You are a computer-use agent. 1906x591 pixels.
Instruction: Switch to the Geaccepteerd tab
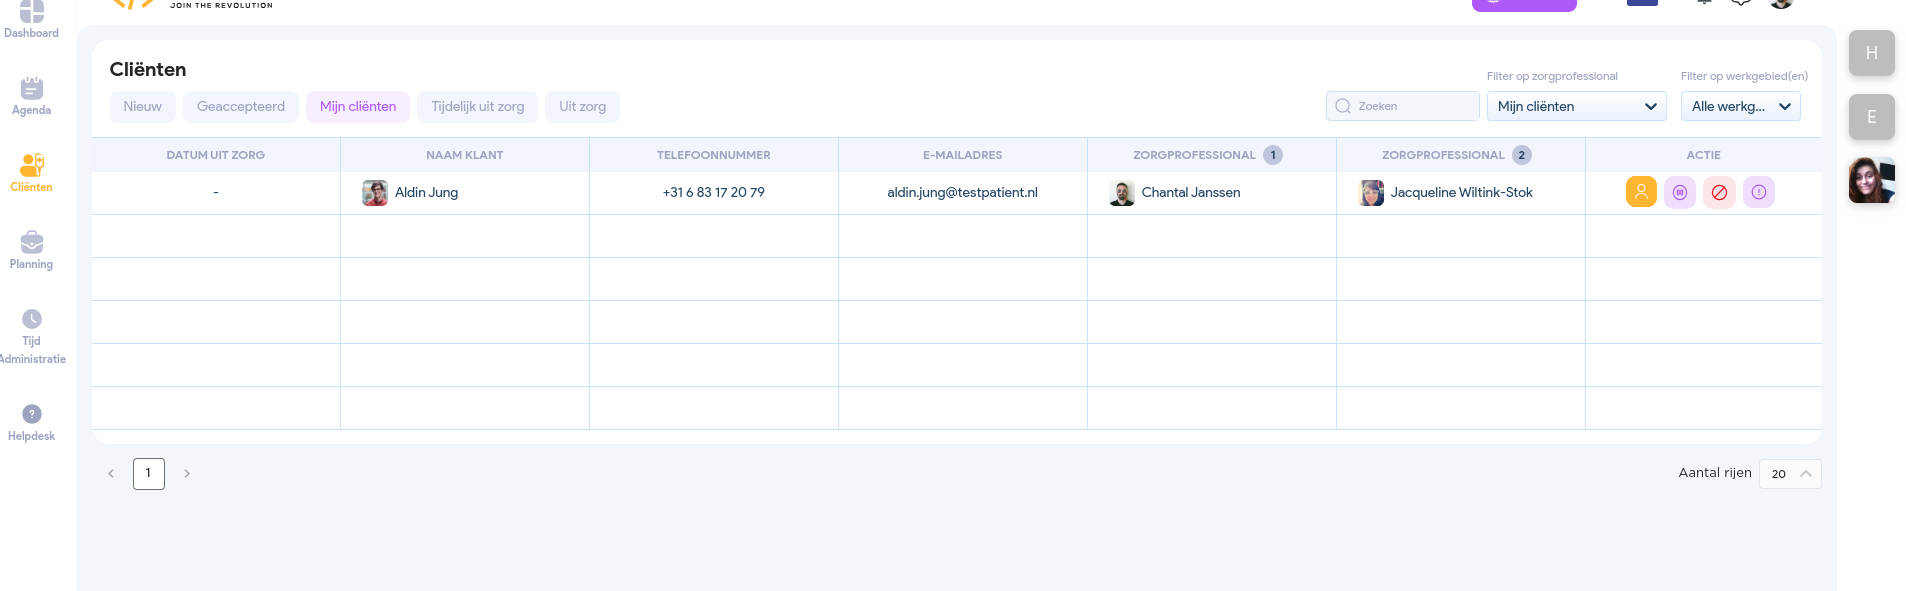click(x=240, y=107)
